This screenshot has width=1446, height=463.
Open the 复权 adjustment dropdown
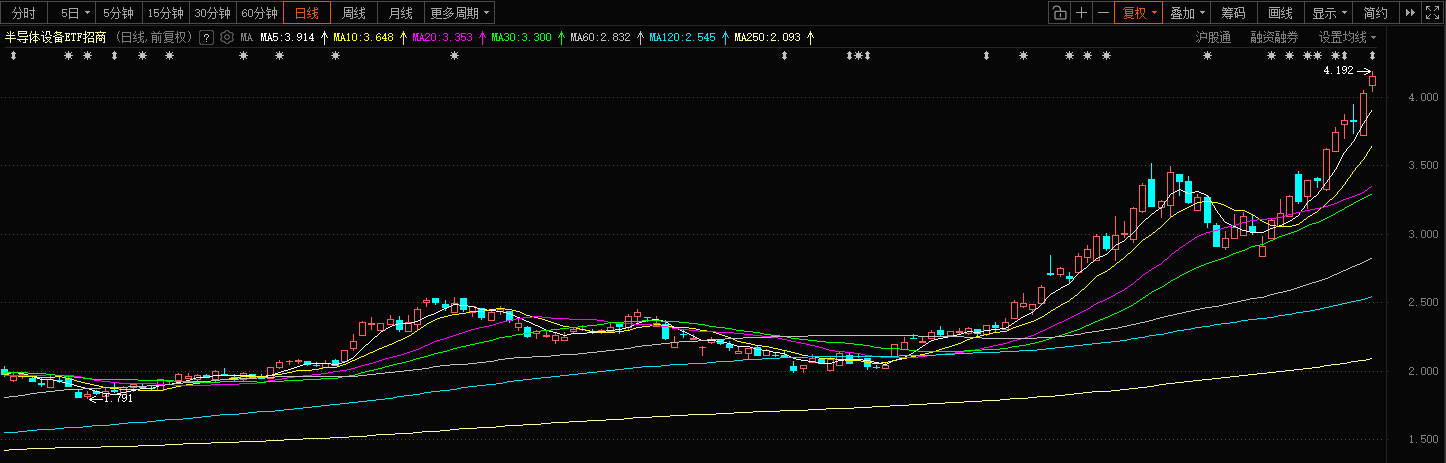click(x=1139, y=13)
